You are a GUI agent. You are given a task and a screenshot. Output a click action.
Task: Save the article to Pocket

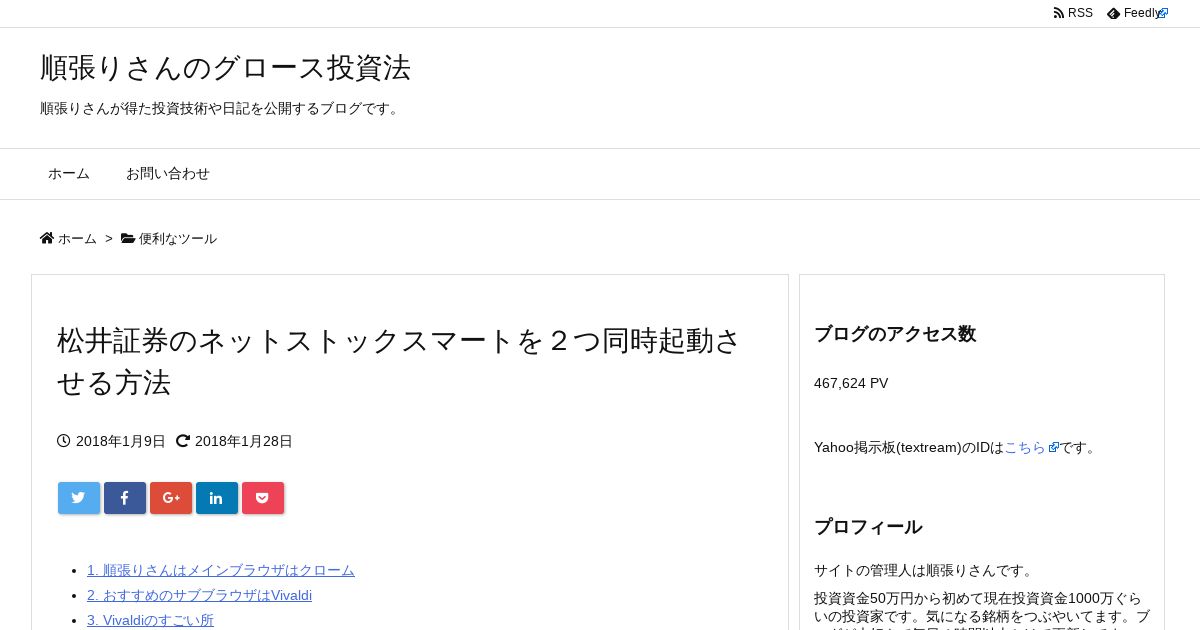tap(263, 498)
